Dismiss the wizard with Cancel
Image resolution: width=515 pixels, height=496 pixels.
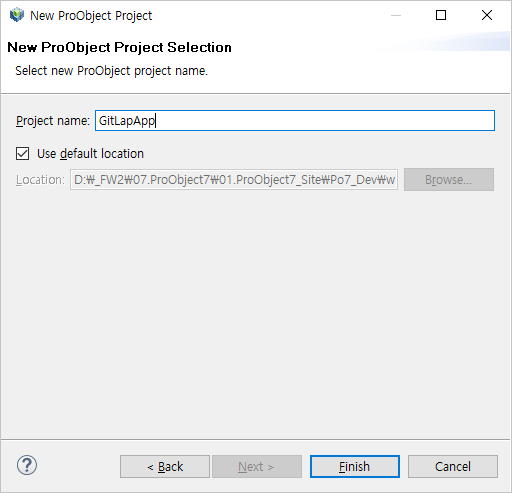point(453,466)
